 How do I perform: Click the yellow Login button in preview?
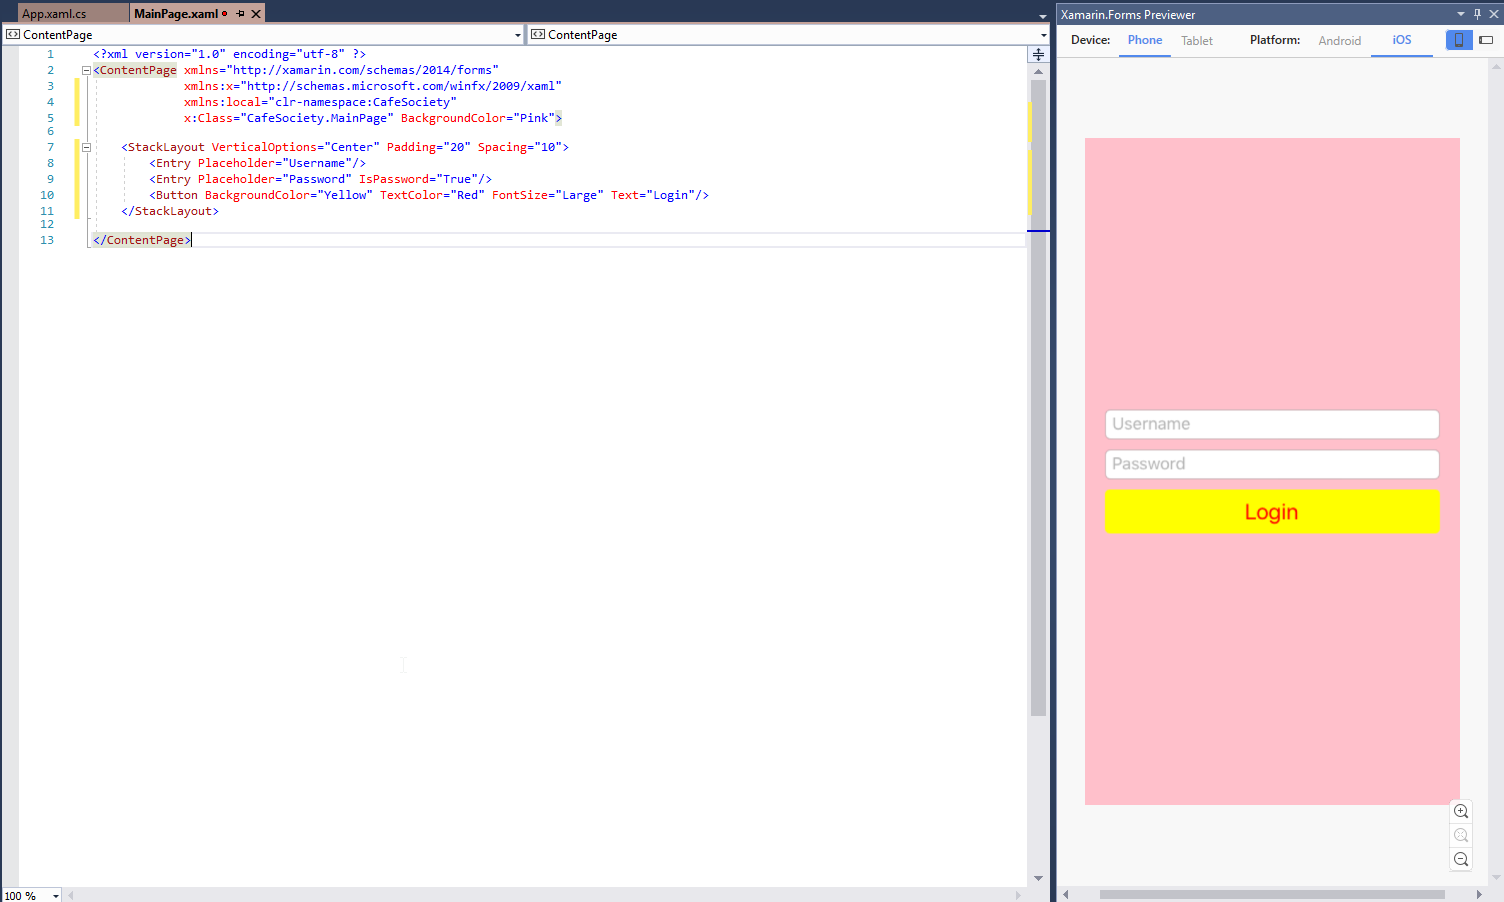tap(1272, 512)
